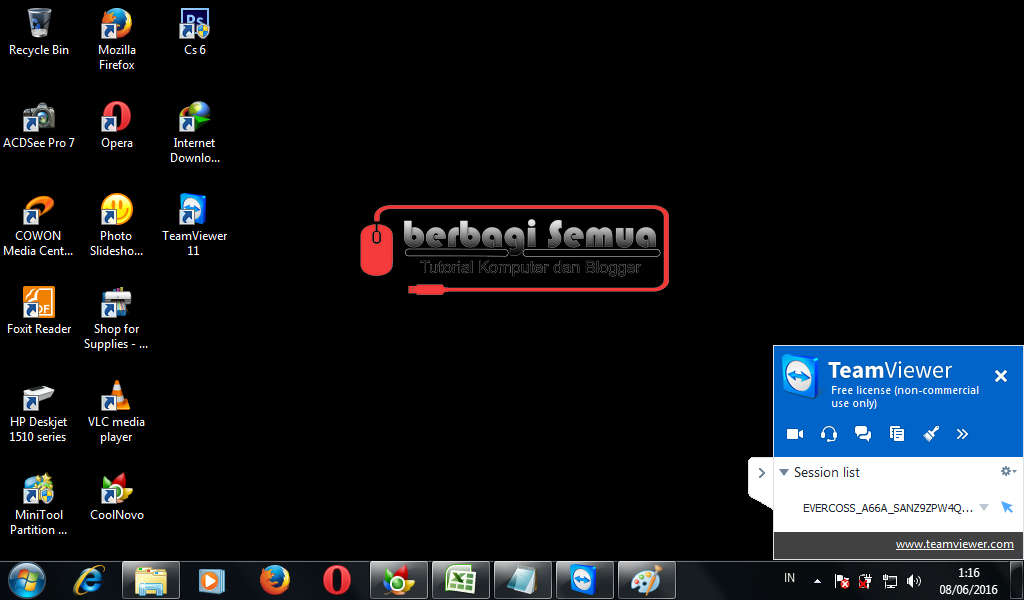Open the Session list settings gear
The width and height of the screenshot is (1024, 600).
1007,471
